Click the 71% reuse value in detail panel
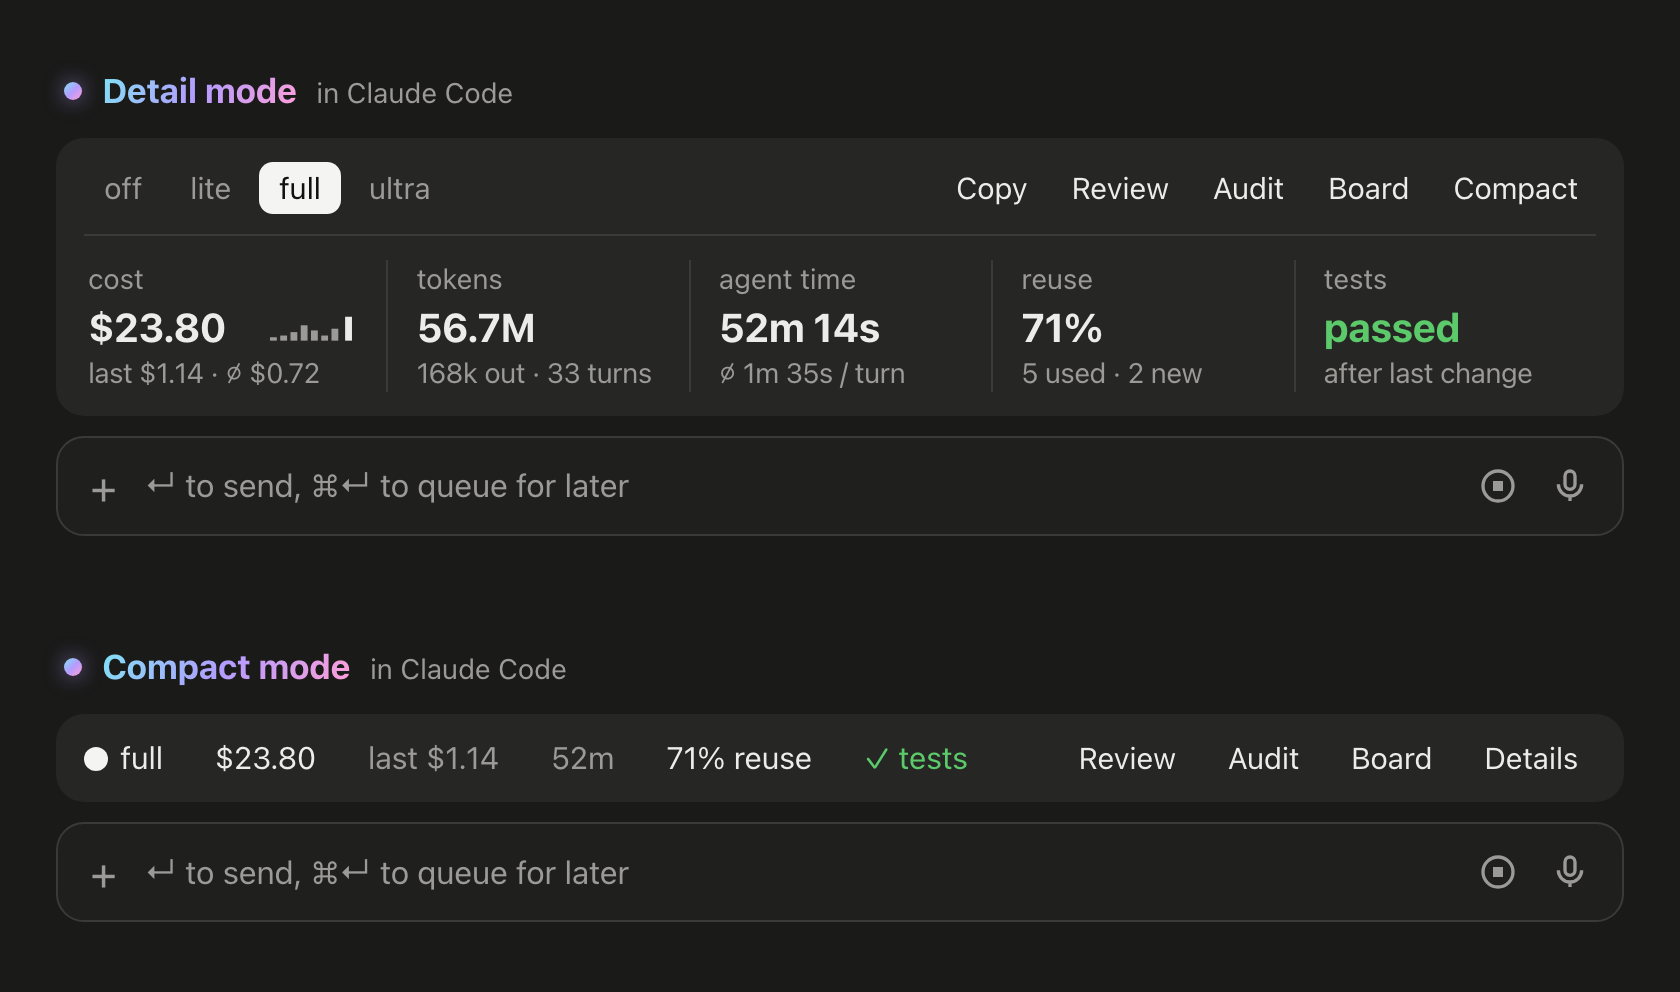 [1062, 329]
